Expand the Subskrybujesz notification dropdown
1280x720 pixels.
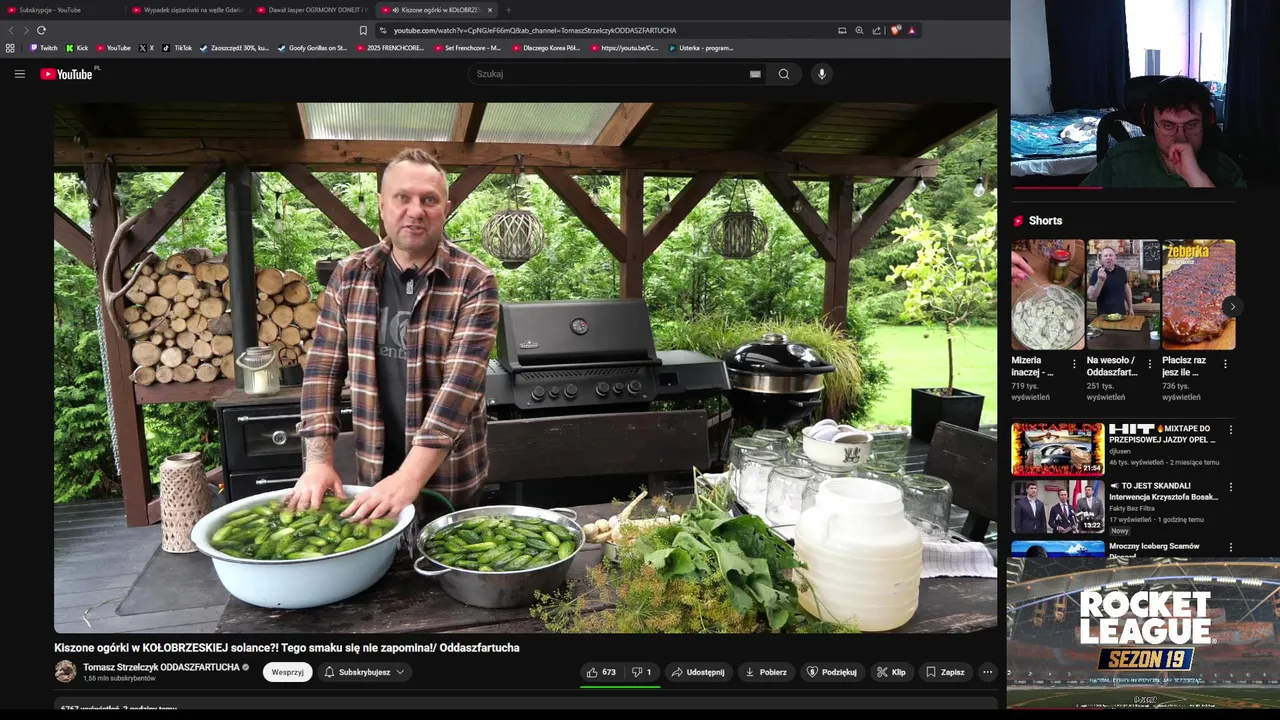[x=365, y=672]
